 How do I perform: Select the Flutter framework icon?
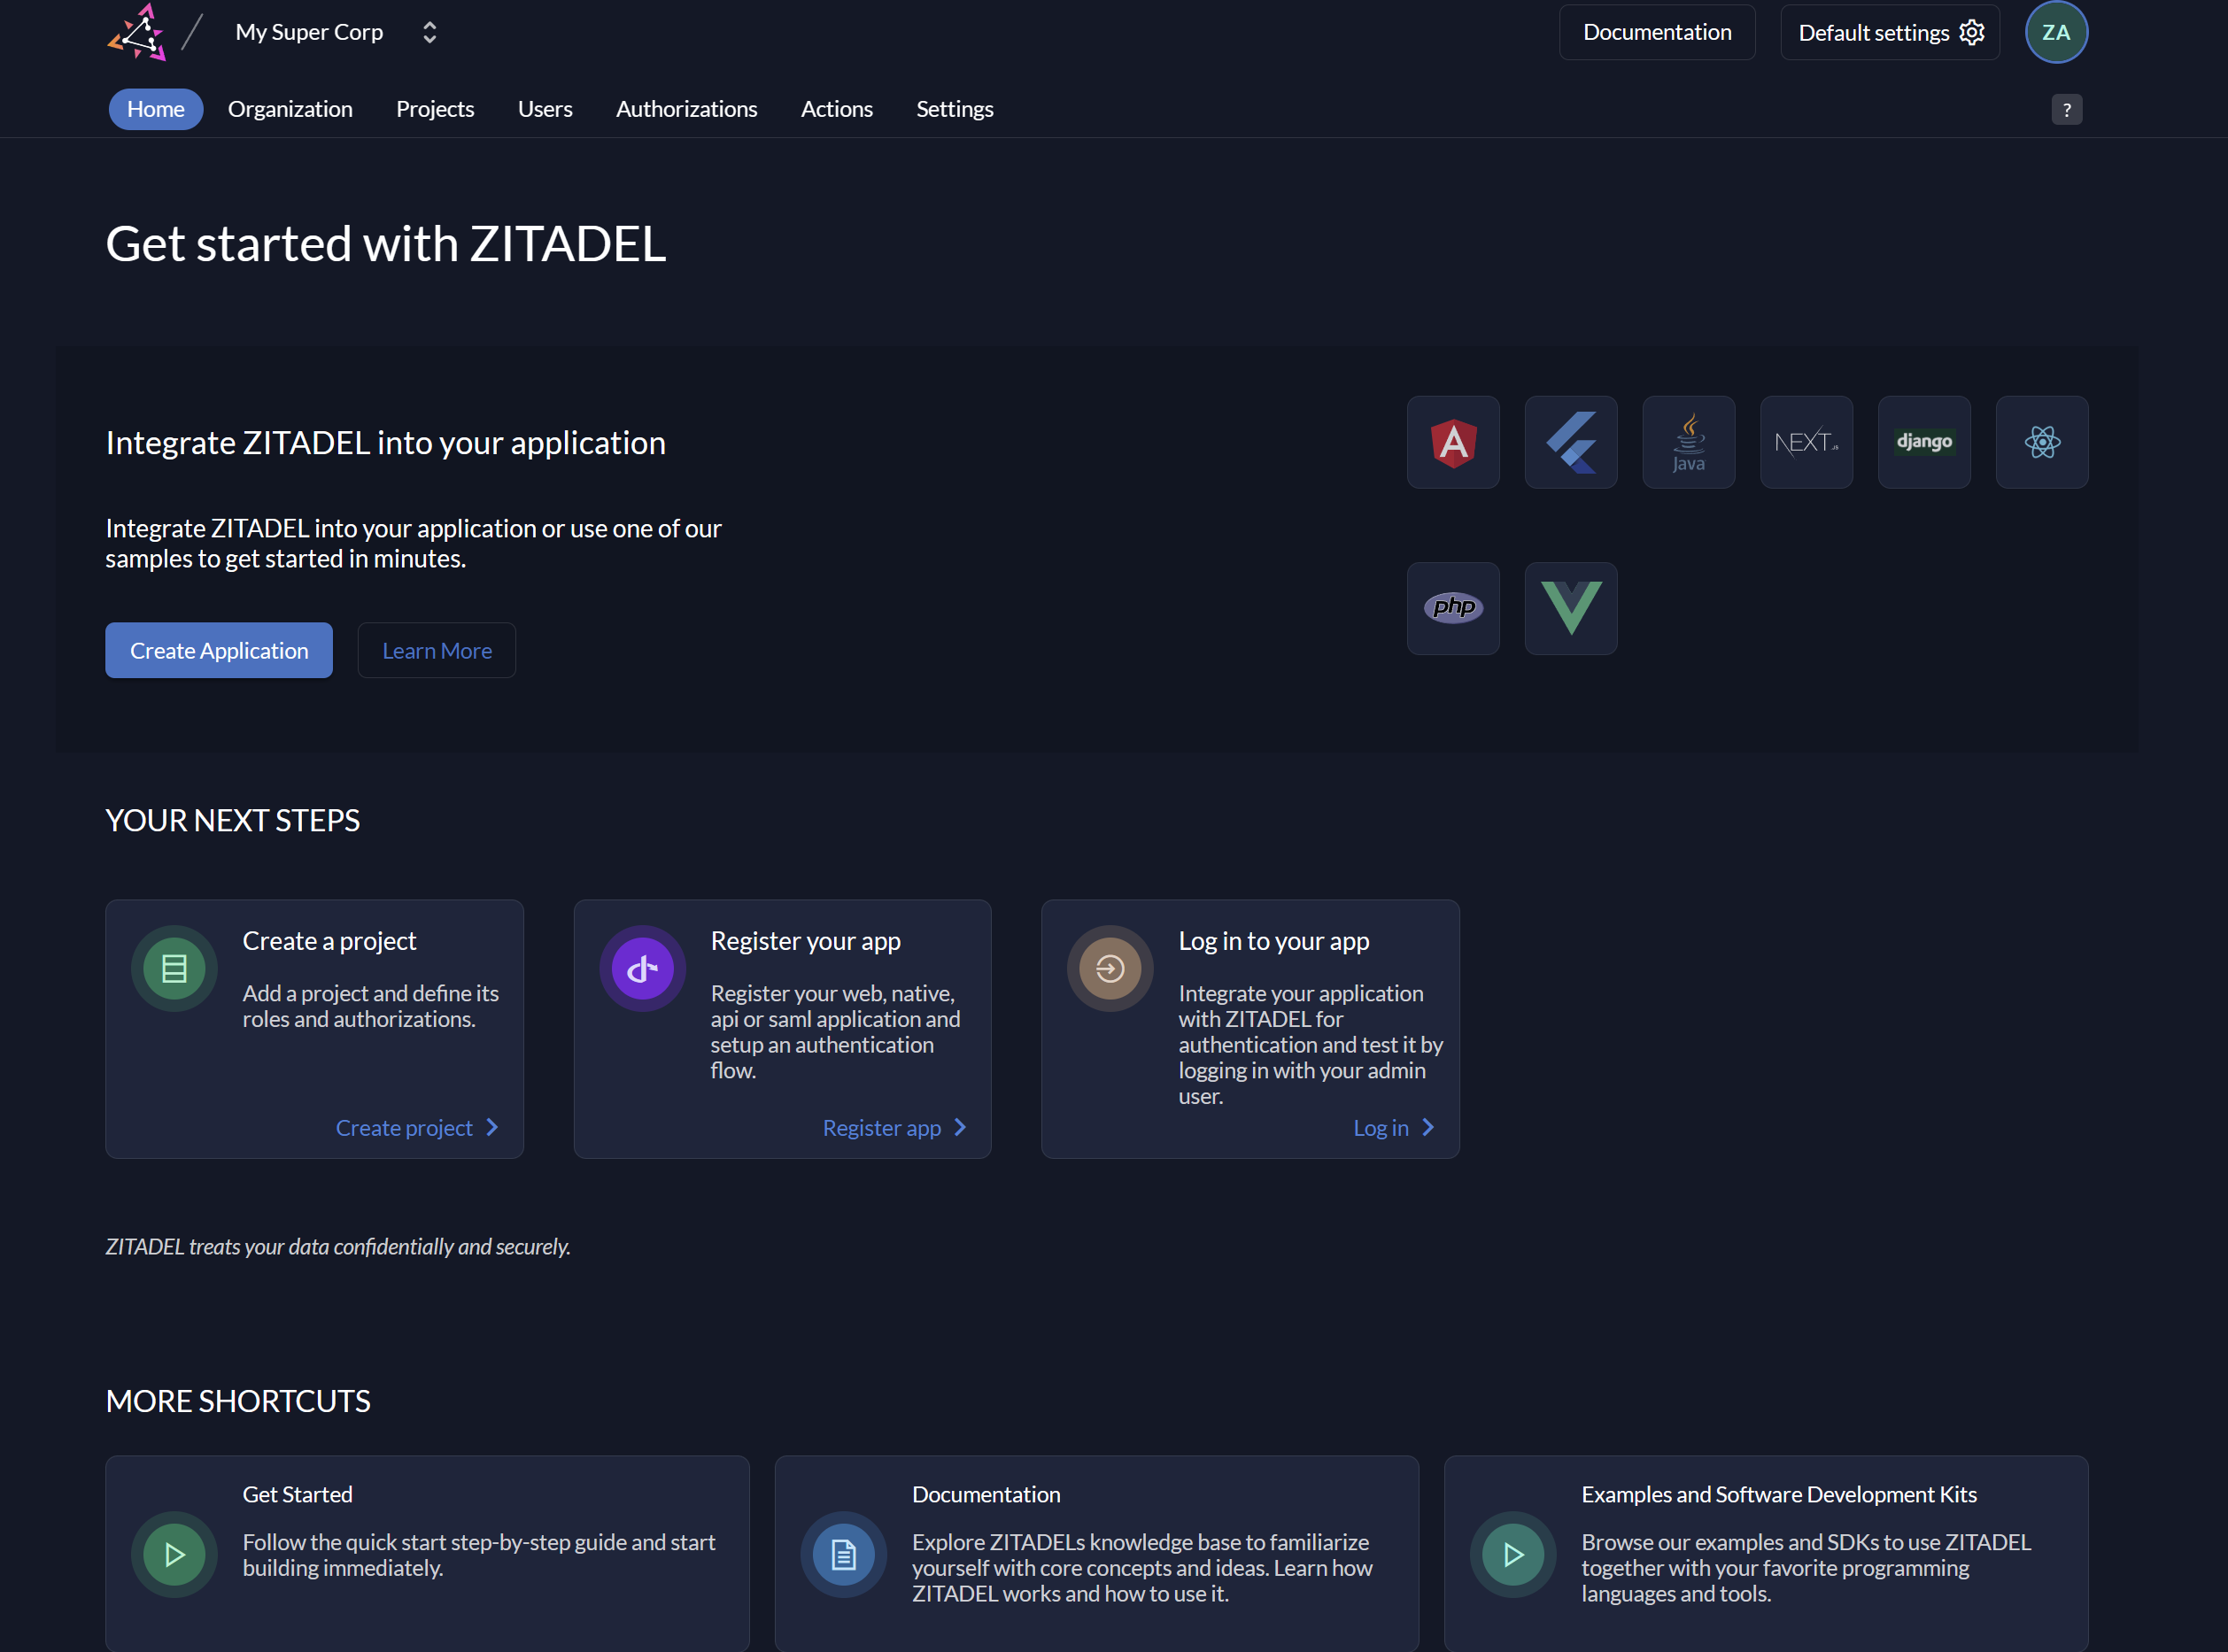(x=1571, y=442)
